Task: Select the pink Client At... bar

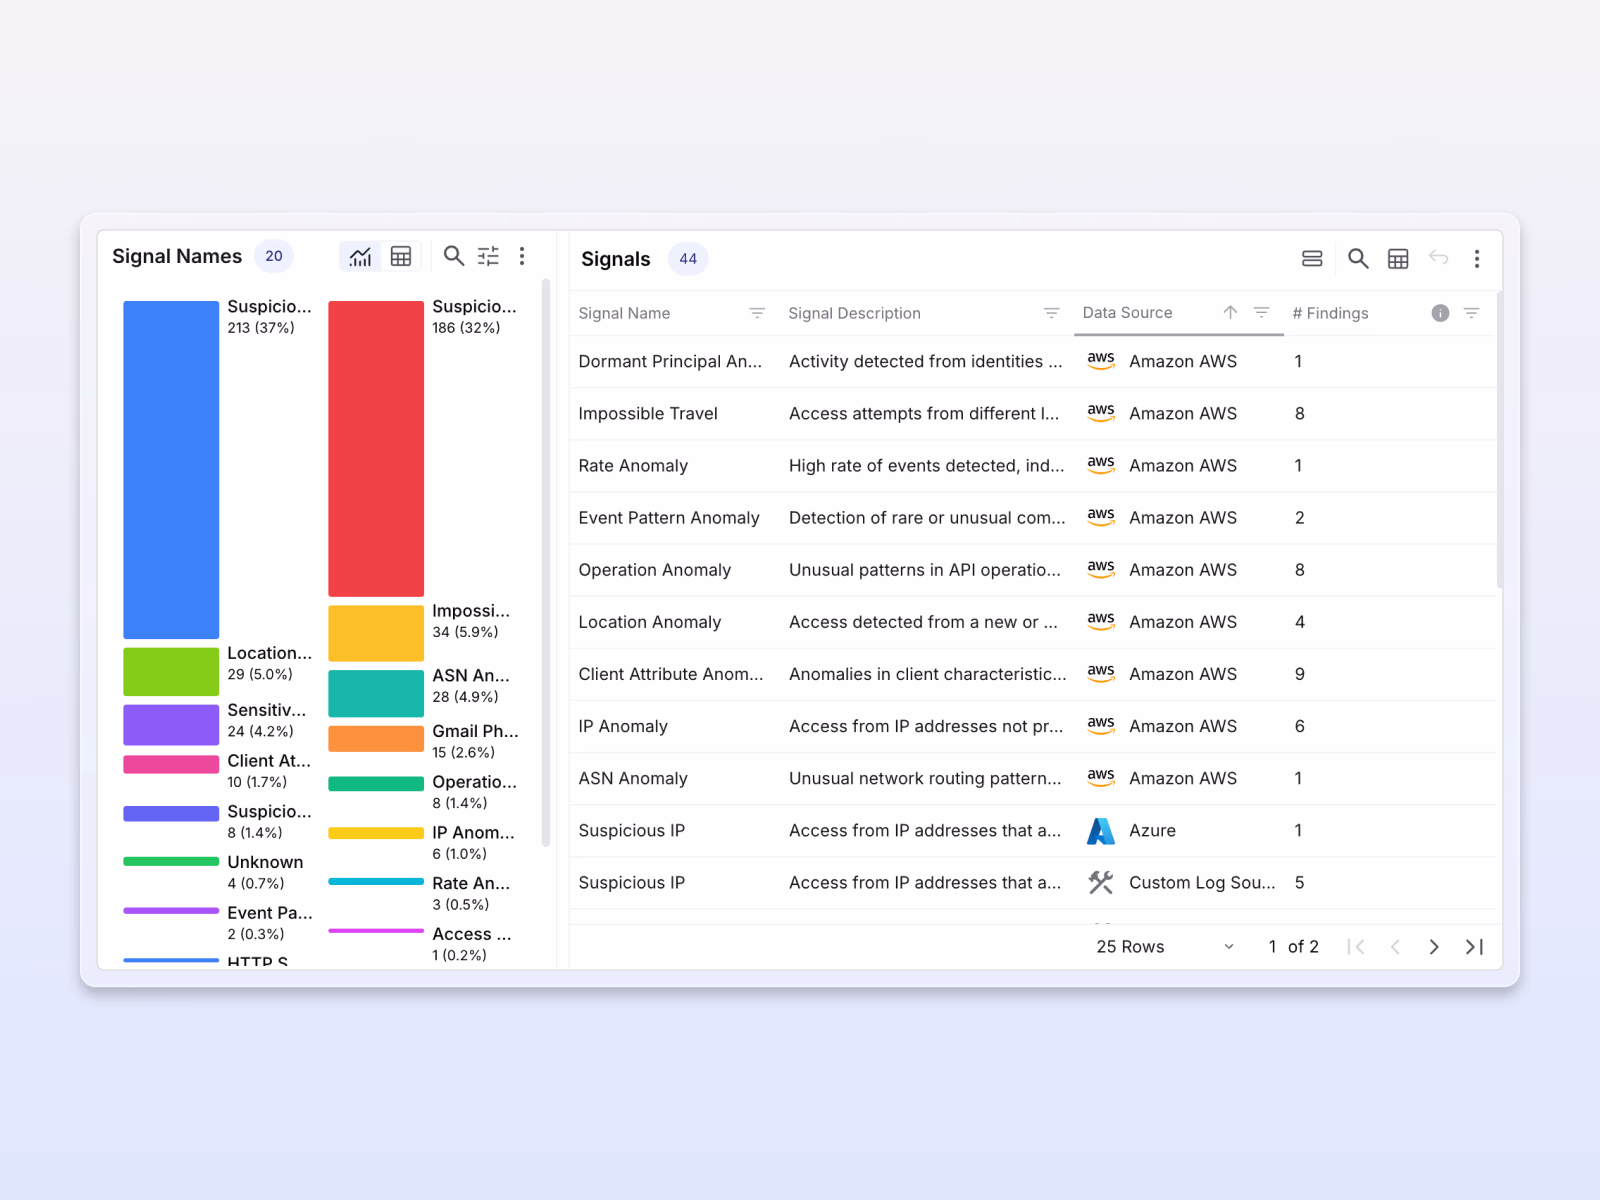Action: click(x=171, y=764)
